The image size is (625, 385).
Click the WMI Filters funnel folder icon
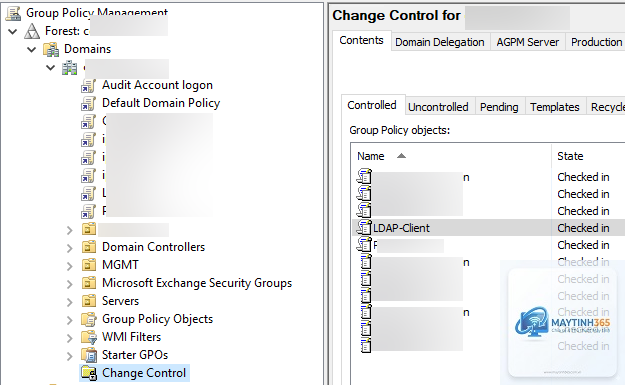pos(88,337)
